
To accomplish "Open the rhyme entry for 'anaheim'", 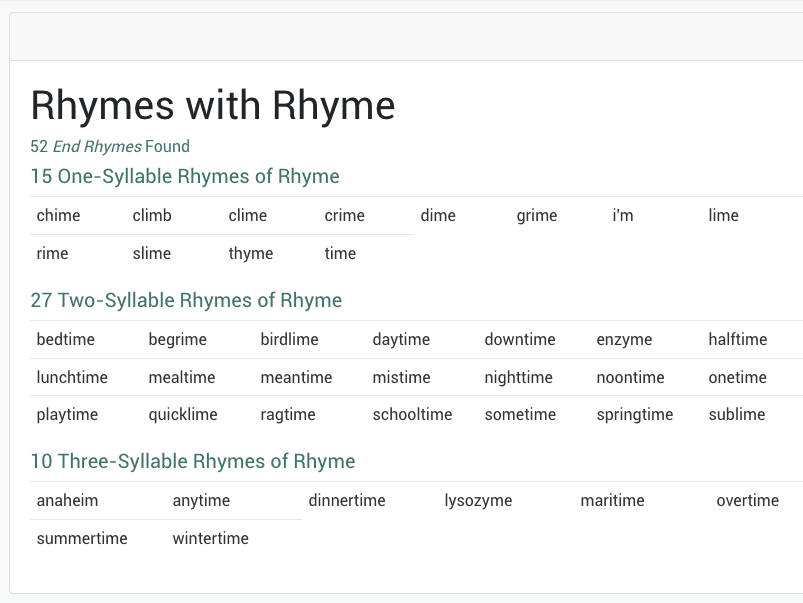I will [x=66, y=500].
